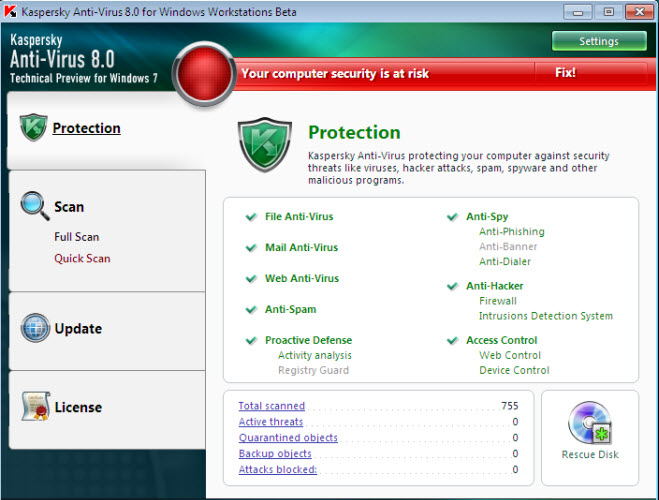Click the checkmark next to Proactive Defense
This screenshot has height=500, width=659.
coord(251,340)
